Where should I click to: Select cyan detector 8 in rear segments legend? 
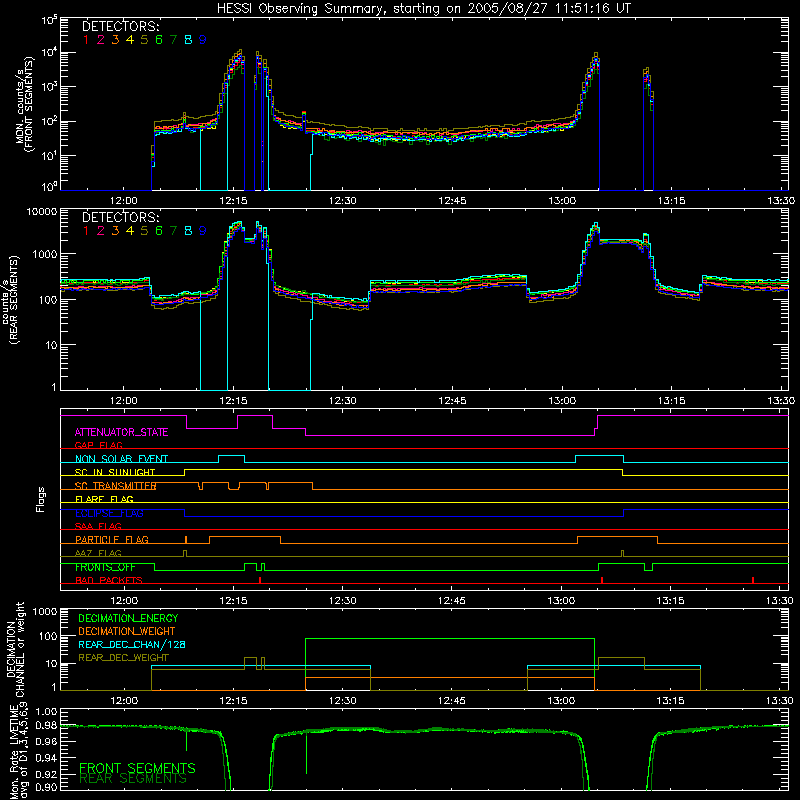point(188,231)
